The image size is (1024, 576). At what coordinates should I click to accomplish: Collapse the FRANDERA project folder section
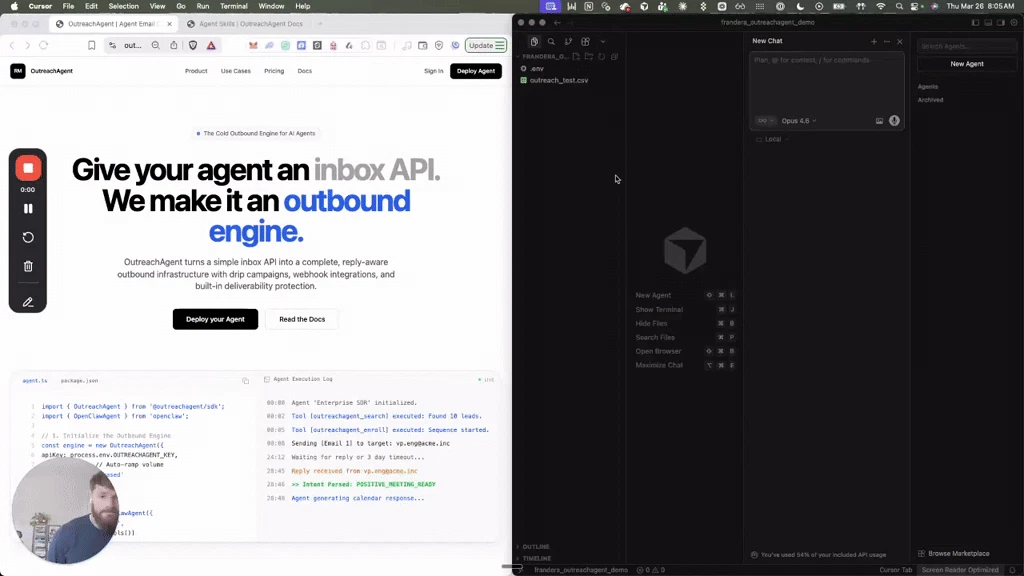coord(542,57)
